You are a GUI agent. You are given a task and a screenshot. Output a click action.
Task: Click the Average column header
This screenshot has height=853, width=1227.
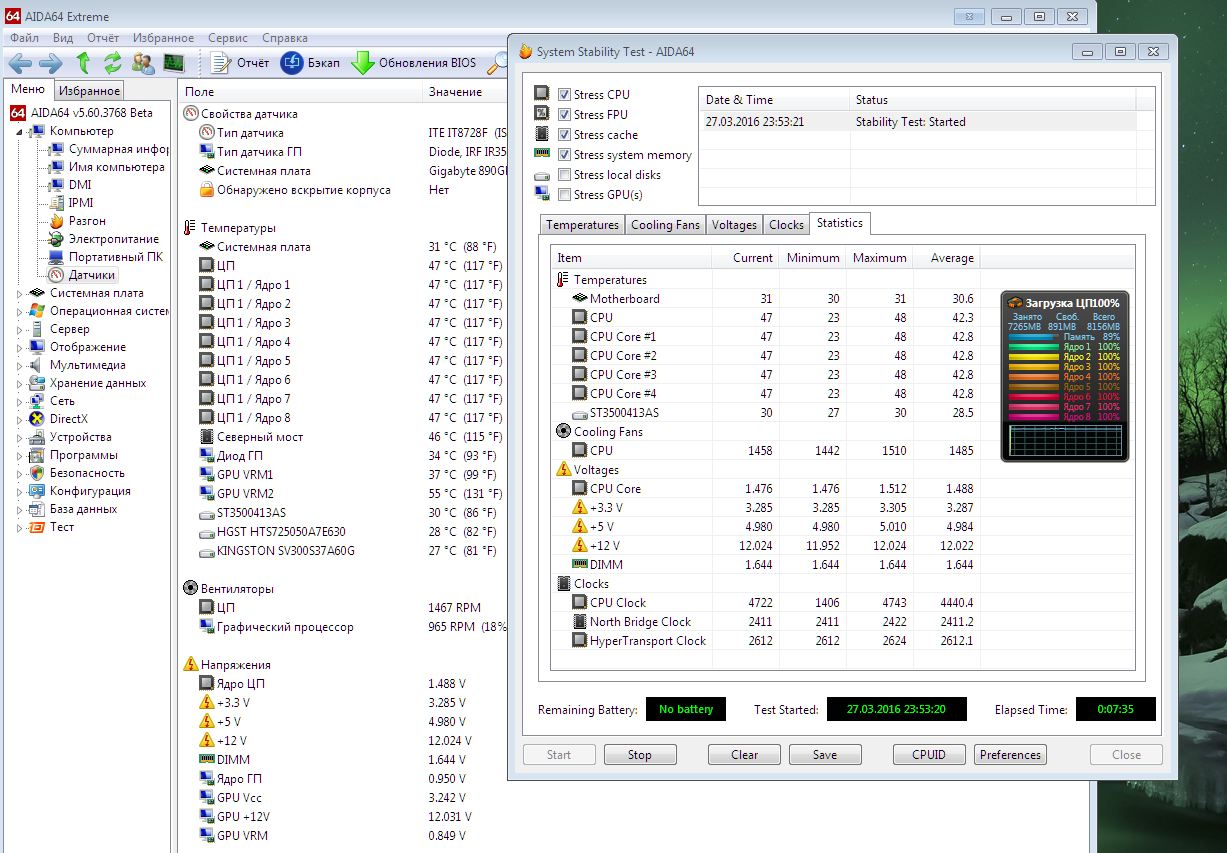(947, 258)
